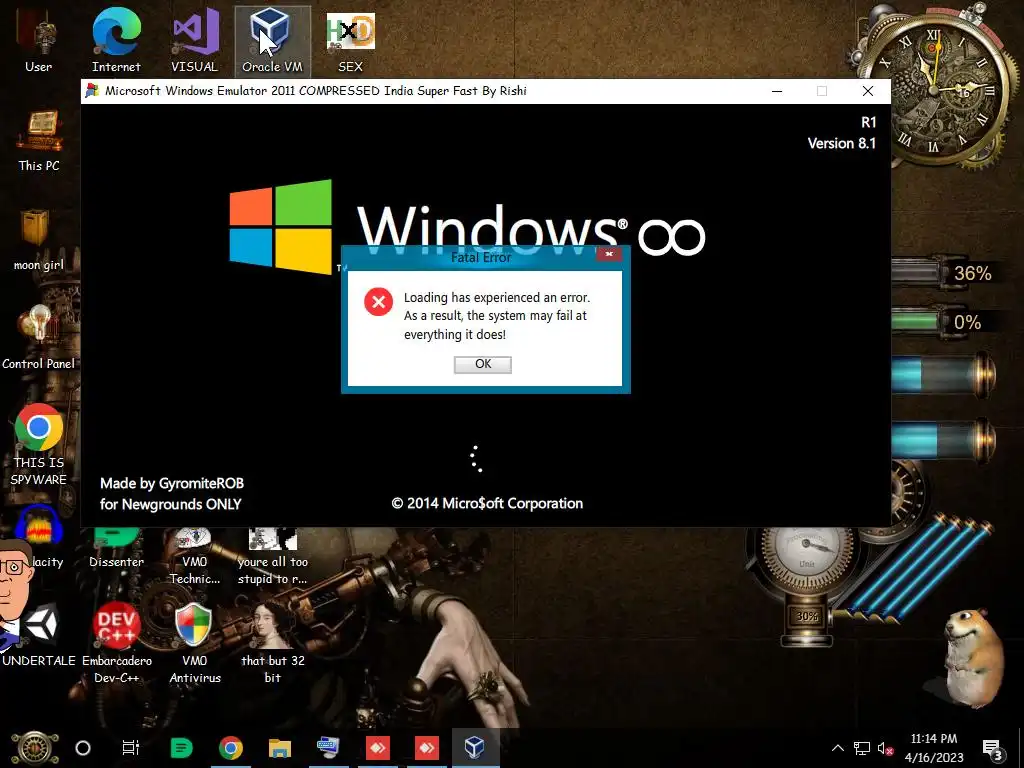This screenshot has height=768, width=1024.
Task: Open the HxD desktop shortcut
Action: click(x=350, y=40)
